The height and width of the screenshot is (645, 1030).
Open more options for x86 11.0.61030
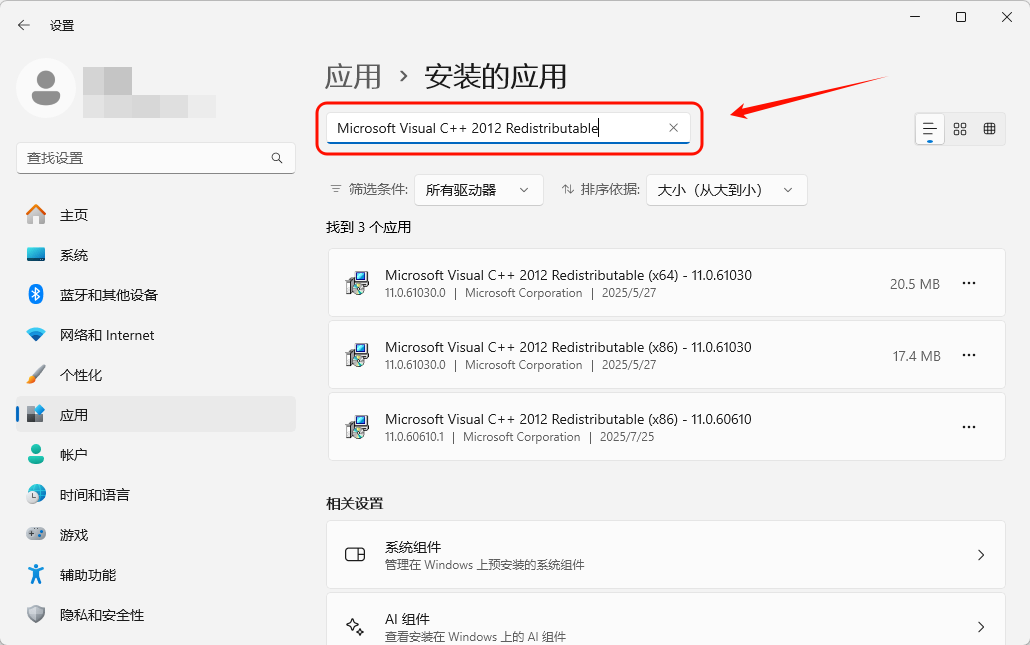click(x=969, y=355)
